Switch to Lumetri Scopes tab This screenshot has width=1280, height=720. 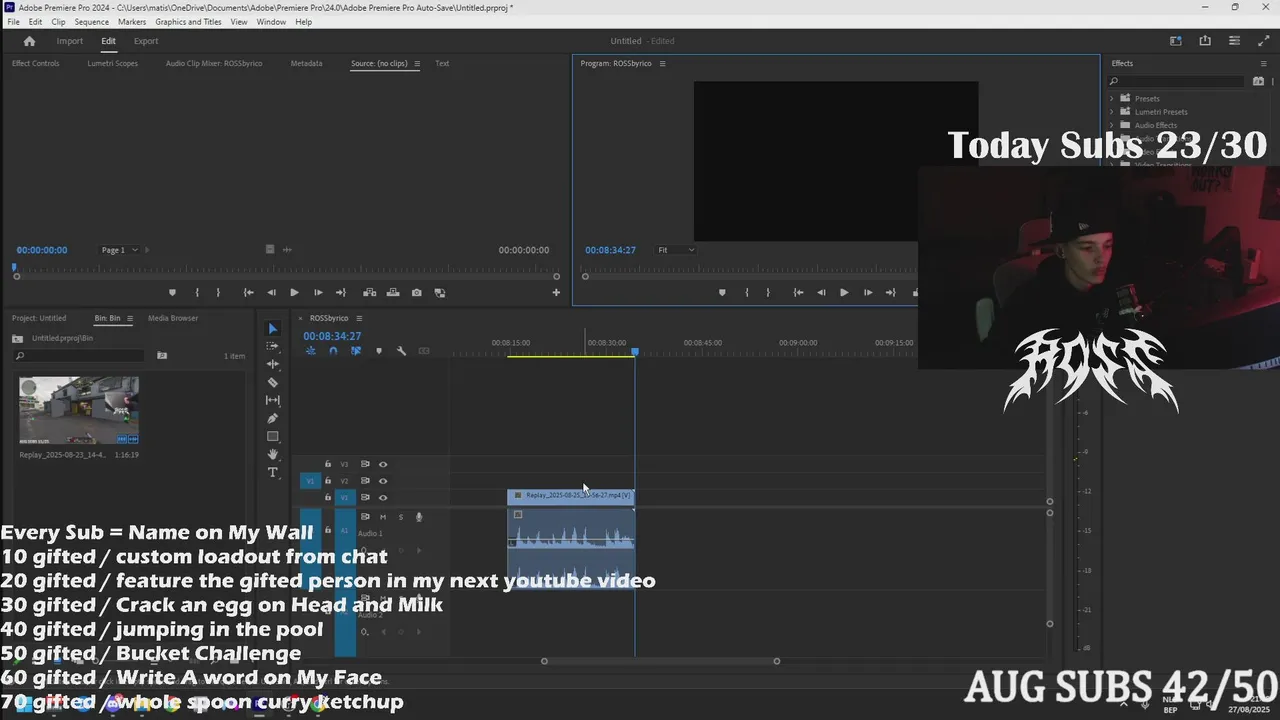pos(112,63)
